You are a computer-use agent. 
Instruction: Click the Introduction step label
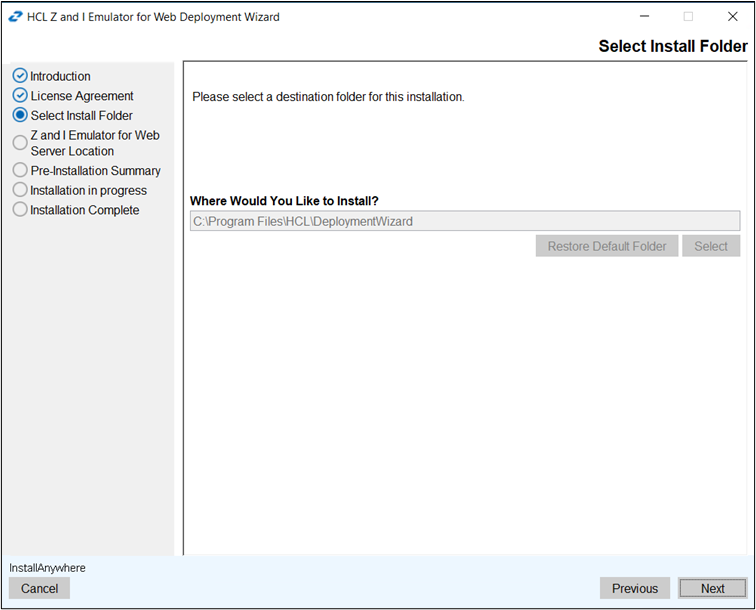click(60, 76)
